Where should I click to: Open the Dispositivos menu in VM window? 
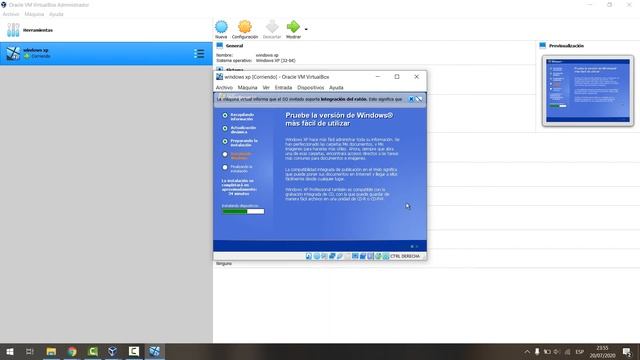click(311, 87)
